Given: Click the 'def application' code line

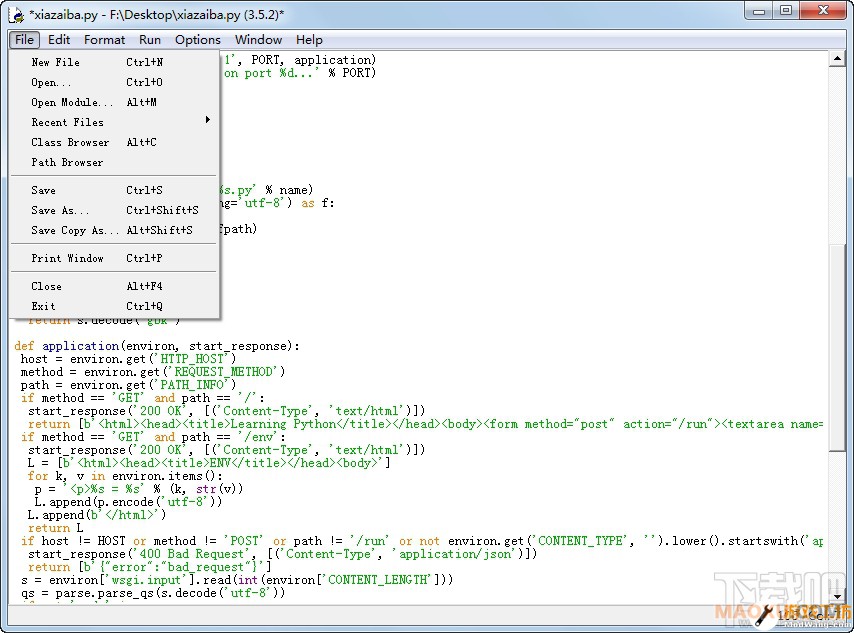Looking at the screenshot, I should [x=157, y=346].
